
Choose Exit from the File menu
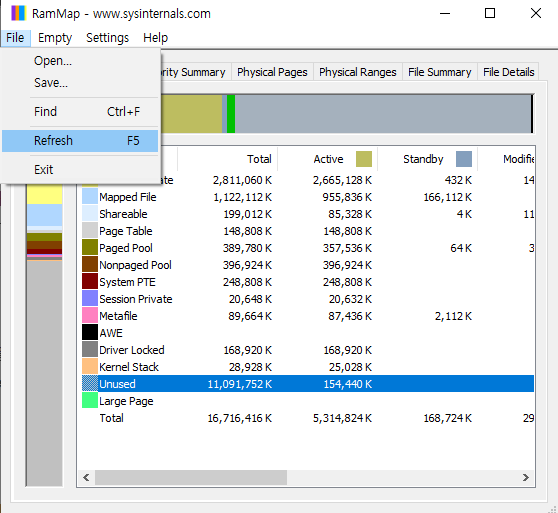80,170
